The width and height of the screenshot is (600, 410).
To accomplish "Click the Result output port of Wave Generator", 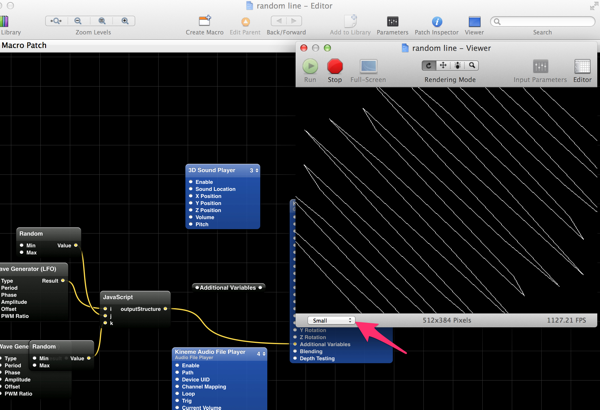I will click(x=63, y=281).
